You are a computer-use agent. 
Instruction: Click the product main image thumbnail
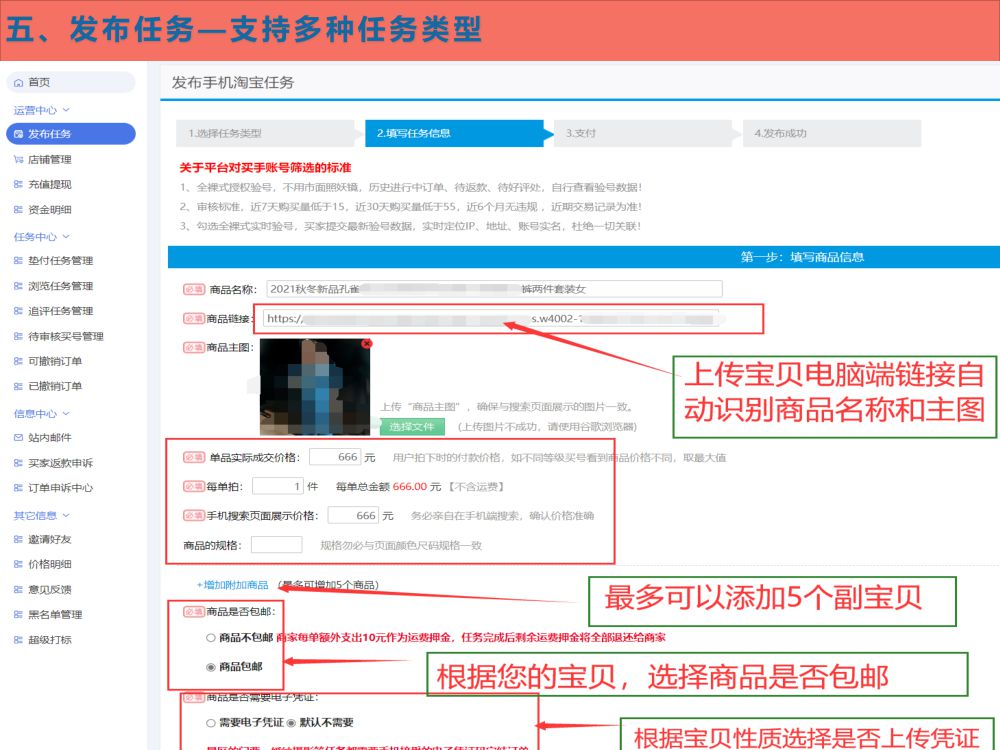pyautogui.click(x=315, y=387)
